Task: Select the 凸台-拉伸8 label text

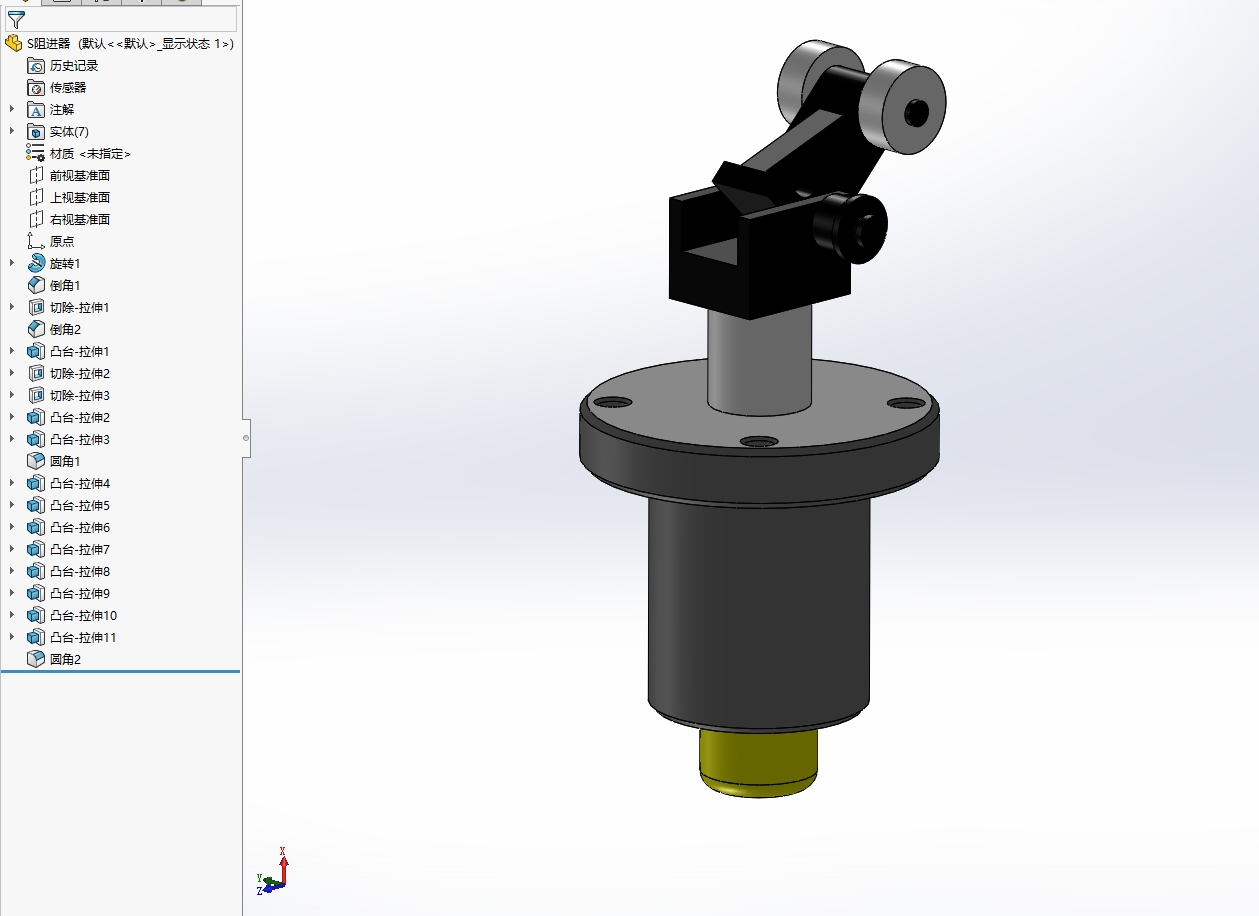Action: click(x=80, y=571)
